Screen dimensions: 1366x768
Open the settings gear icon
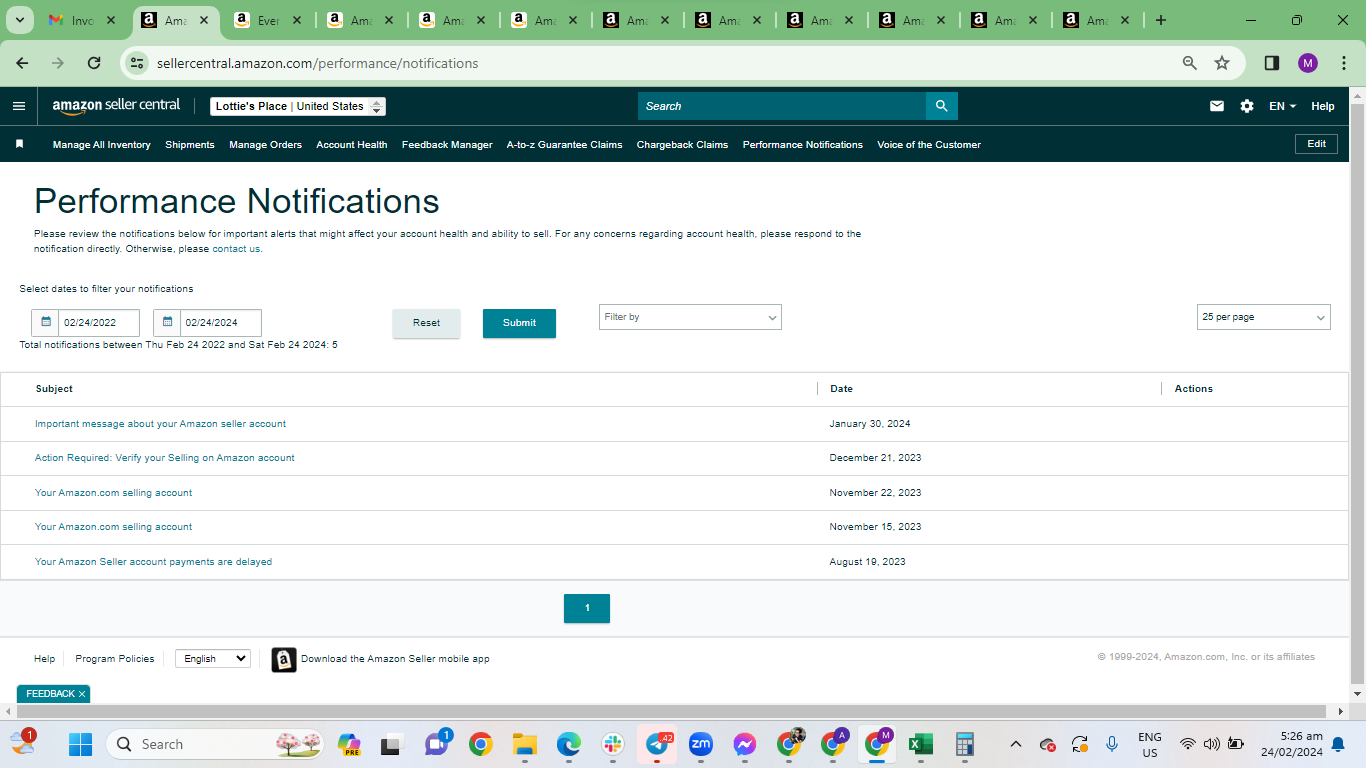(x=1247, y=106)
